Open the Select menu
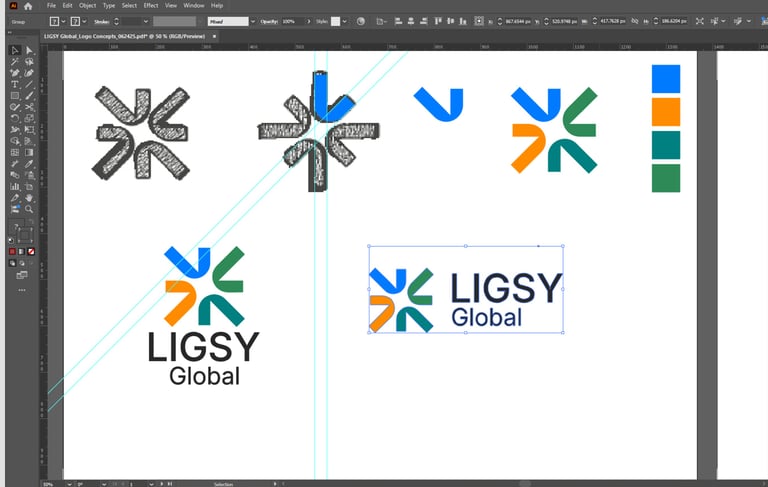The height and width of the screenshot is (487, 768). pos(129,6)
